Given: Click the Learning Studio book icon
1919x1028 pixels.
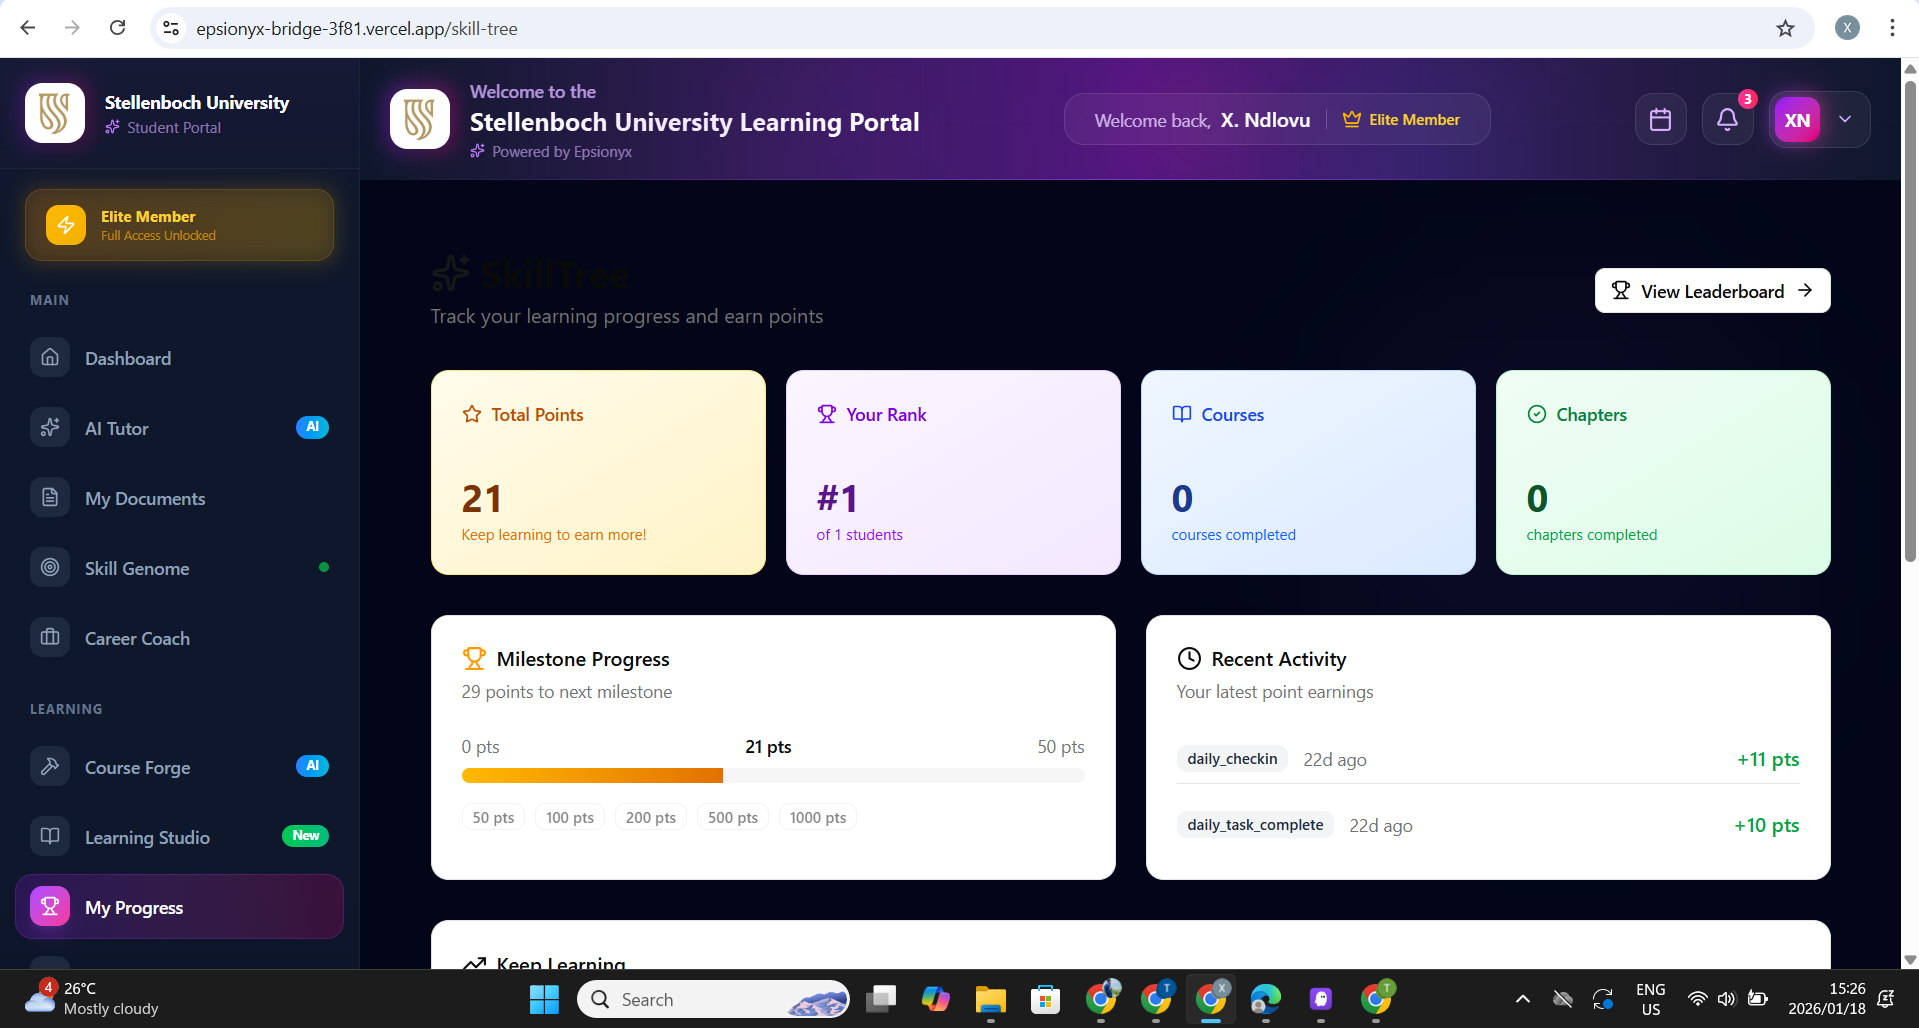Looking at the screenshot, I should (50, 836).
